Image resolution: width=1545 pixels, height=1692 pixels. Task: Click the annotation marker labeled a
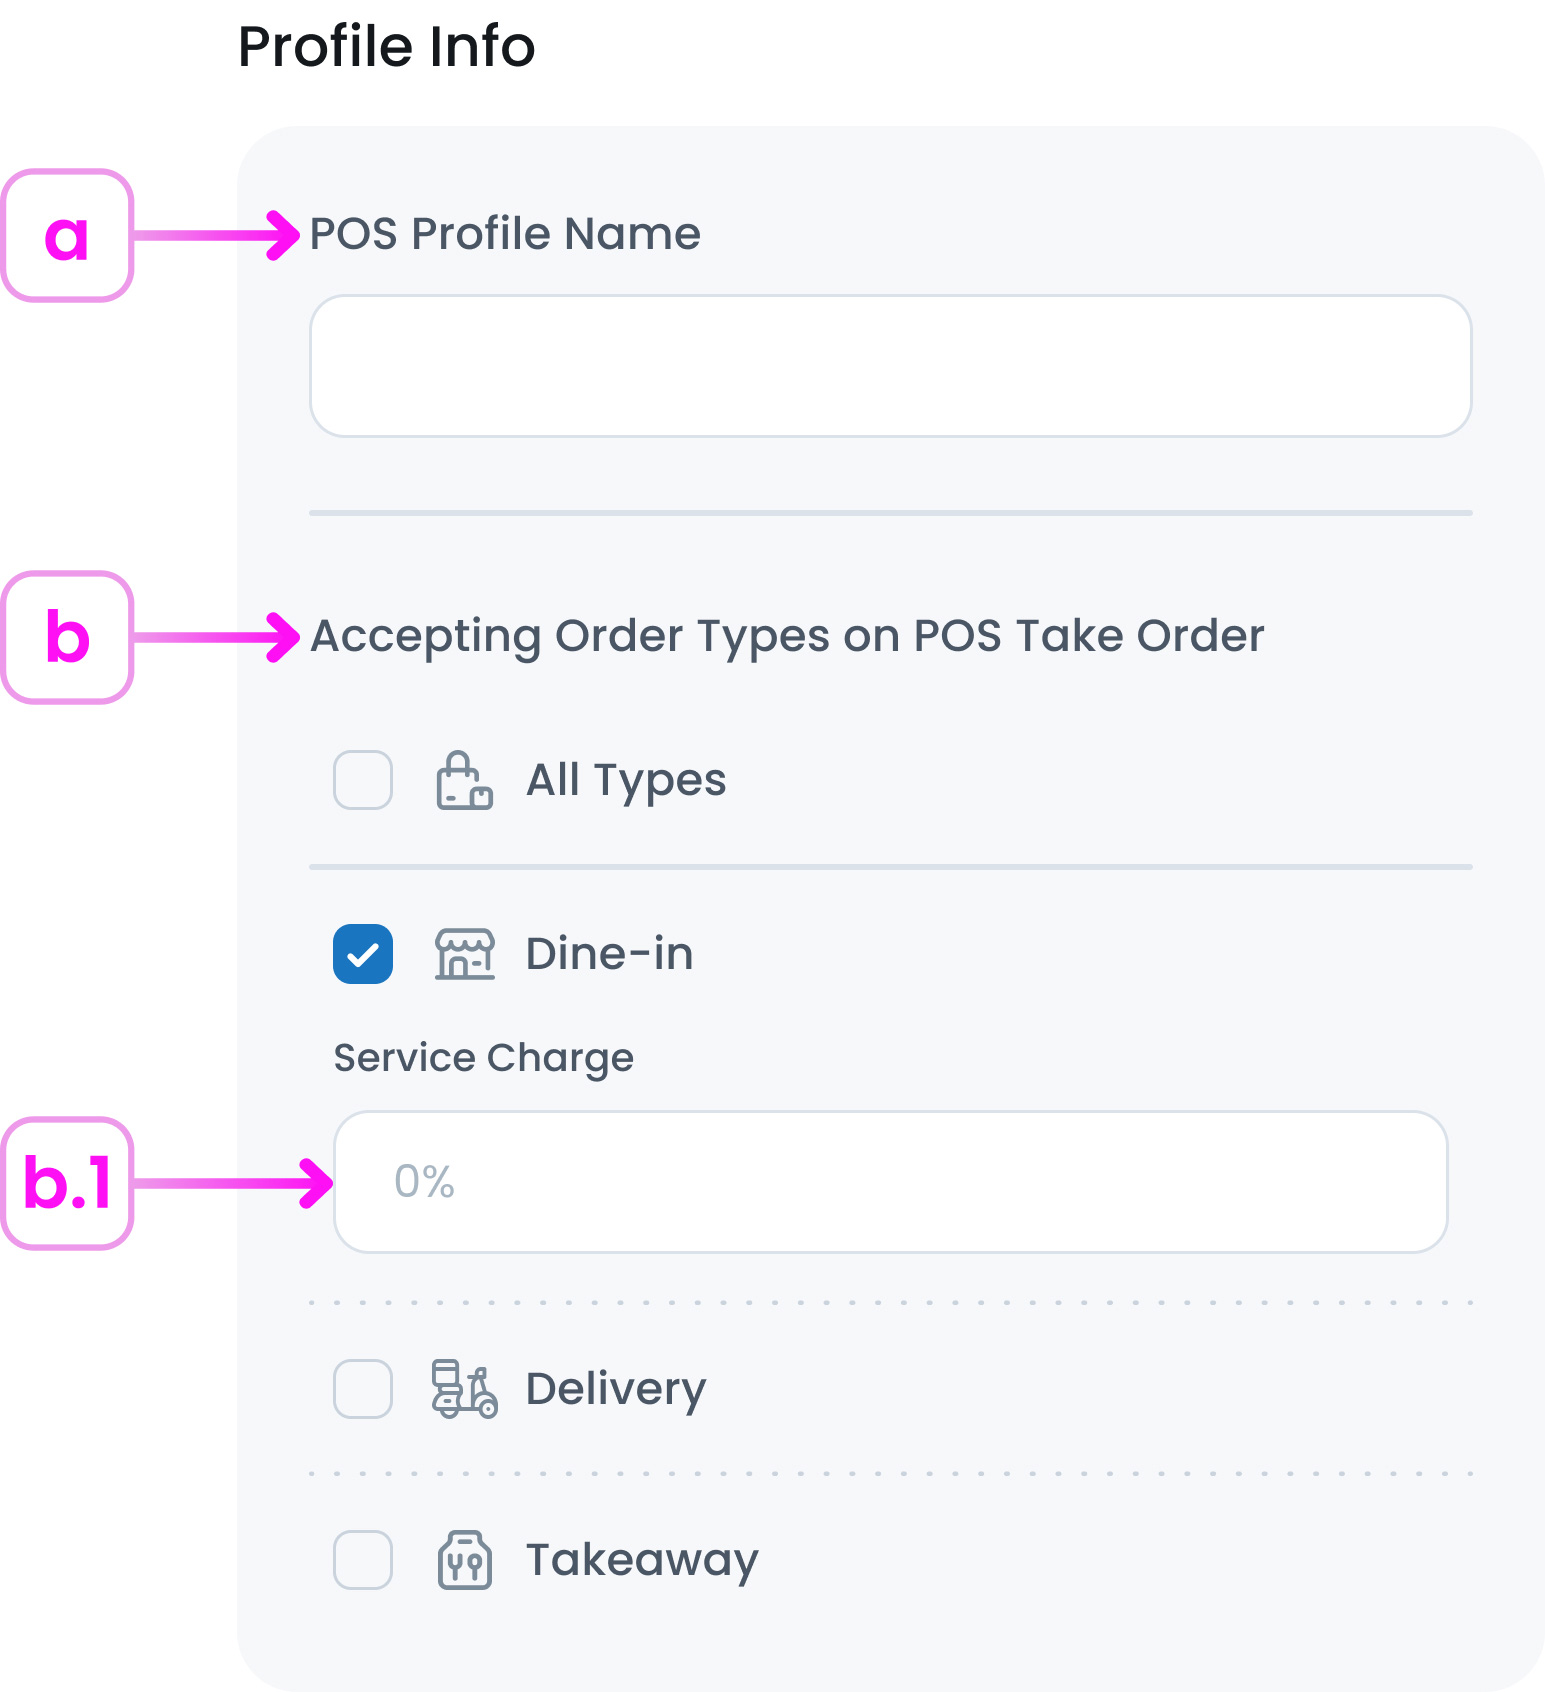(66, 236)
